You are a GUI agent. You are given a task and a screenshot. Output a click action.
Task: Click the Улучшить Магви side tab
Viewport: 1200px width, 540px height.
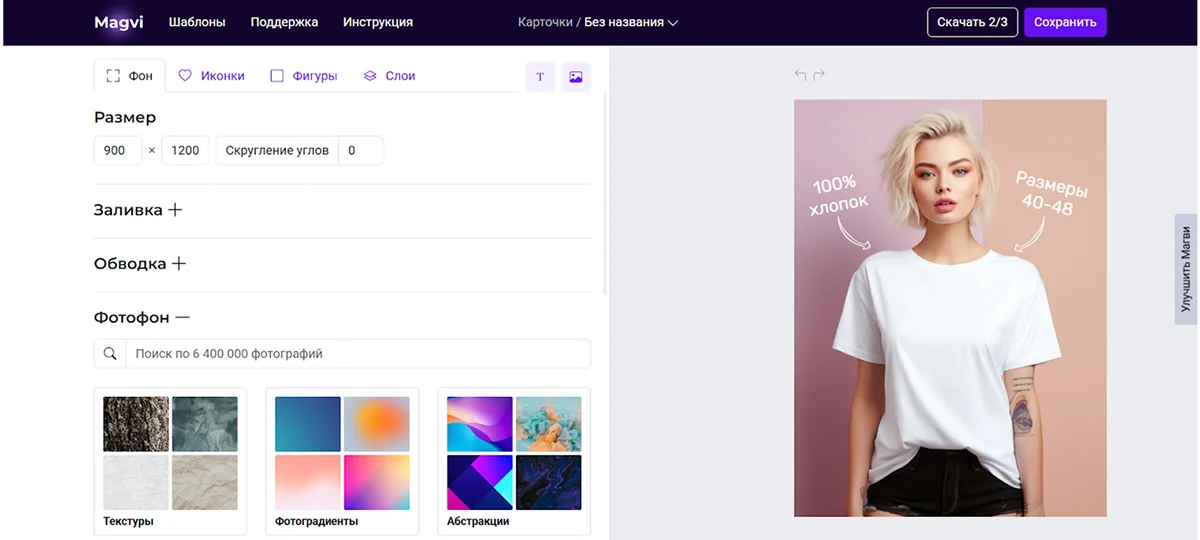pyautogui.click(x=1186, y=269)
